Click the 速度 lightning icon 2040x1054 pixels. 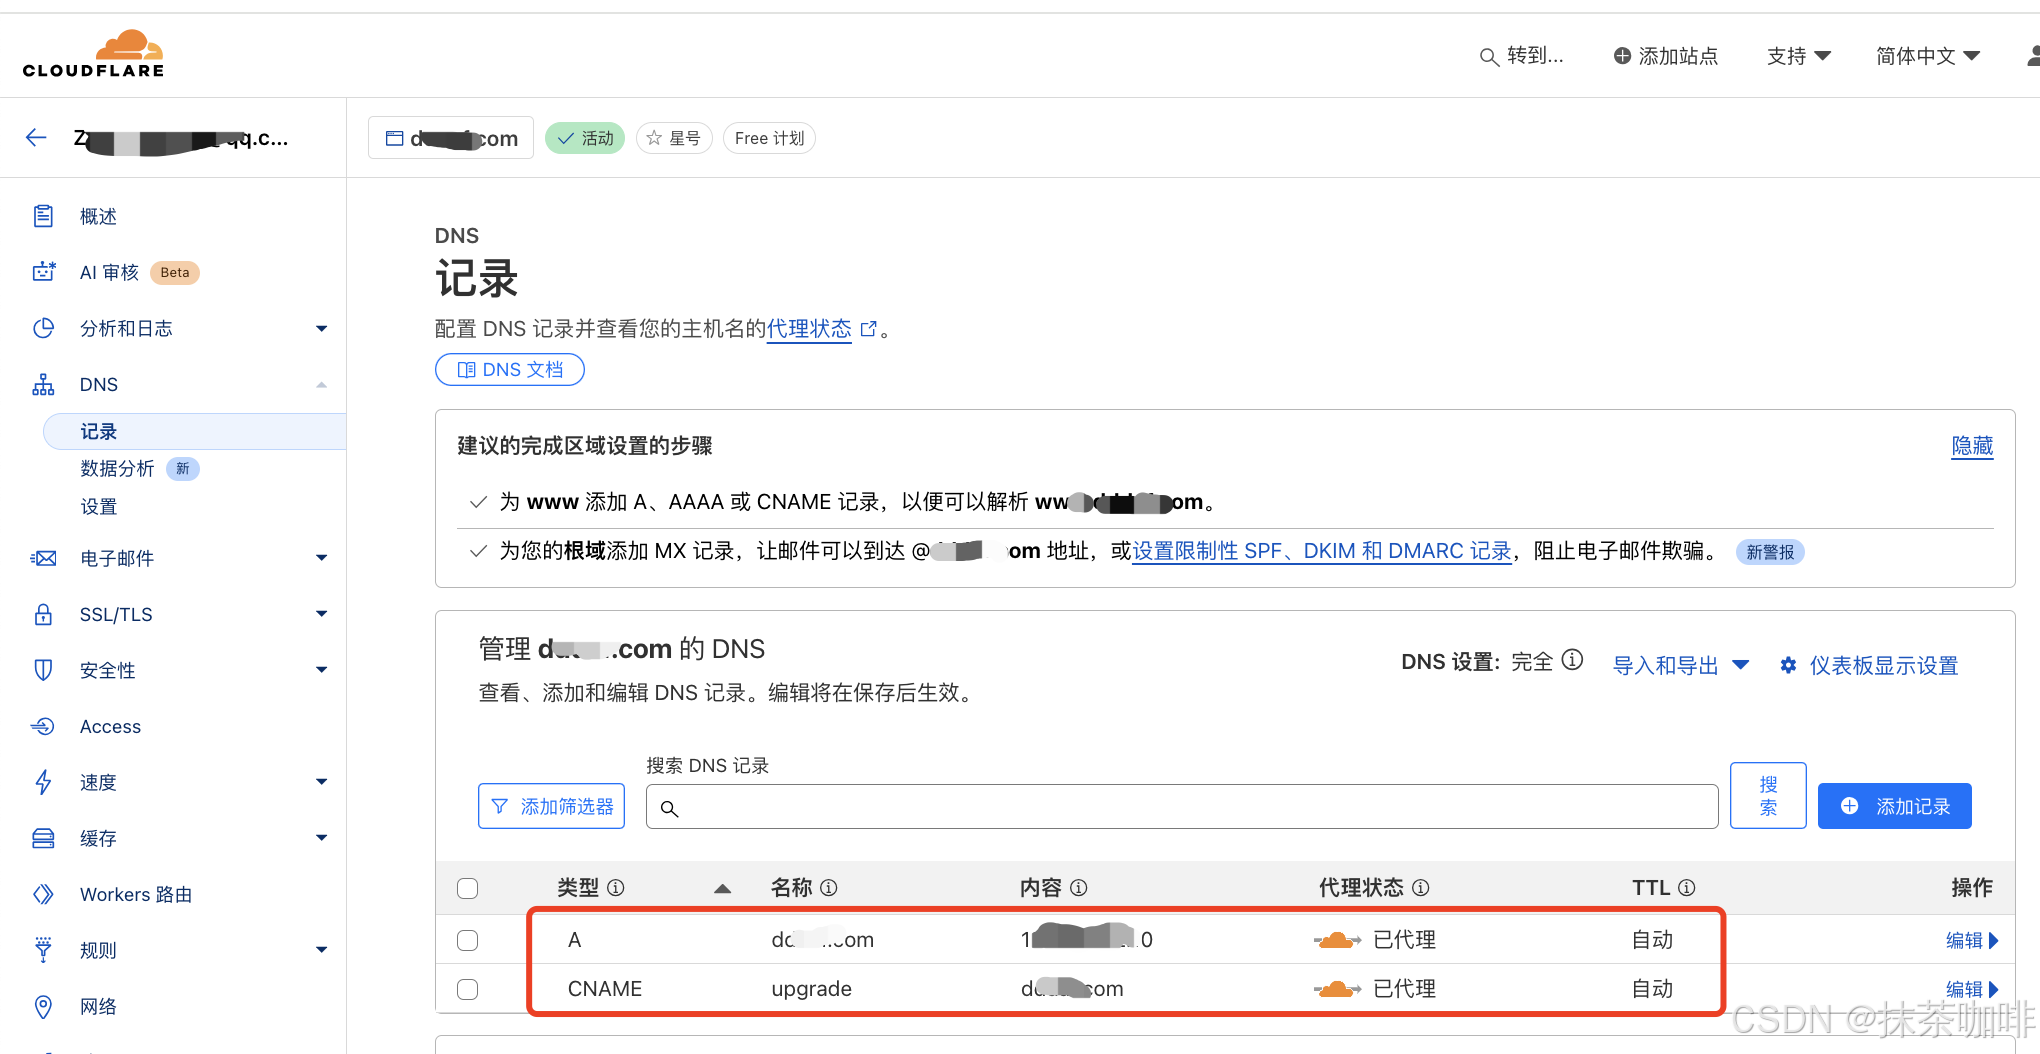[x=43, y=782]
